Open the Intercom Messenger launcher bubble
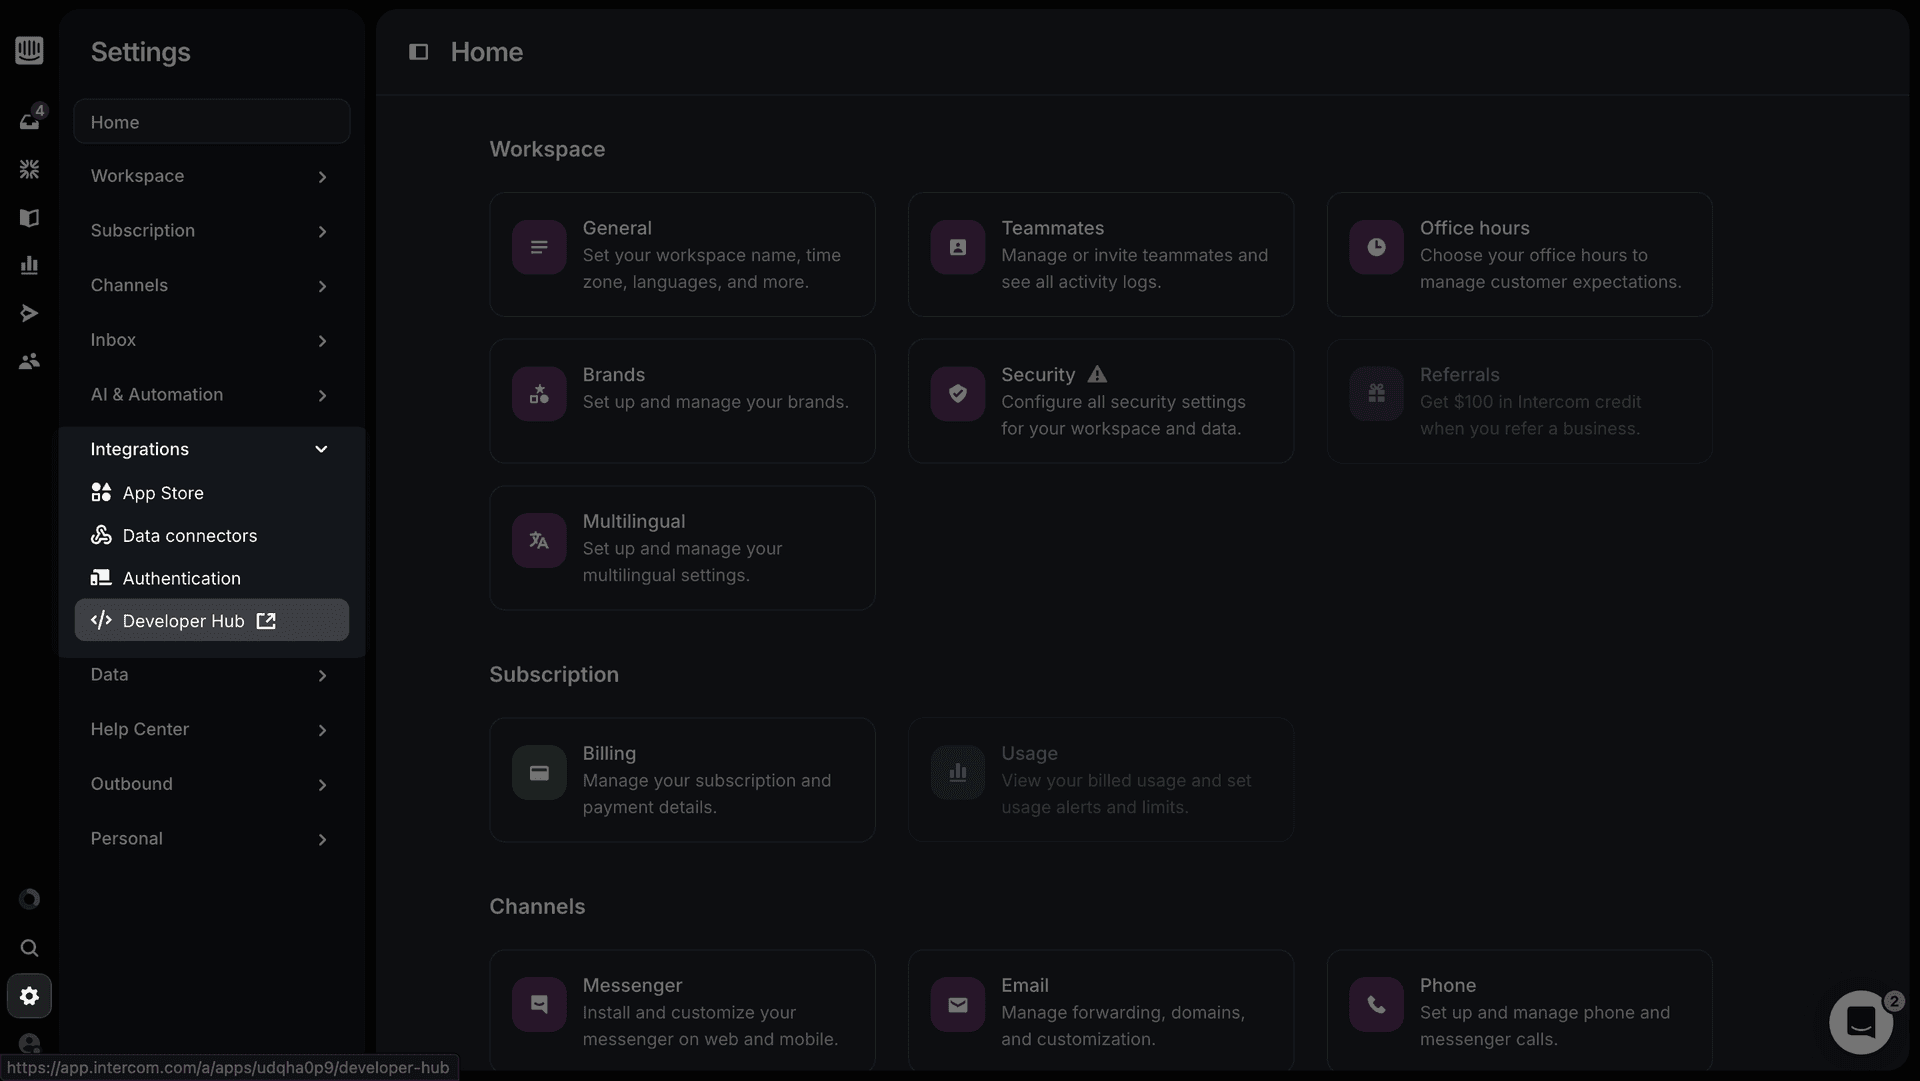 [1859, 1021]
